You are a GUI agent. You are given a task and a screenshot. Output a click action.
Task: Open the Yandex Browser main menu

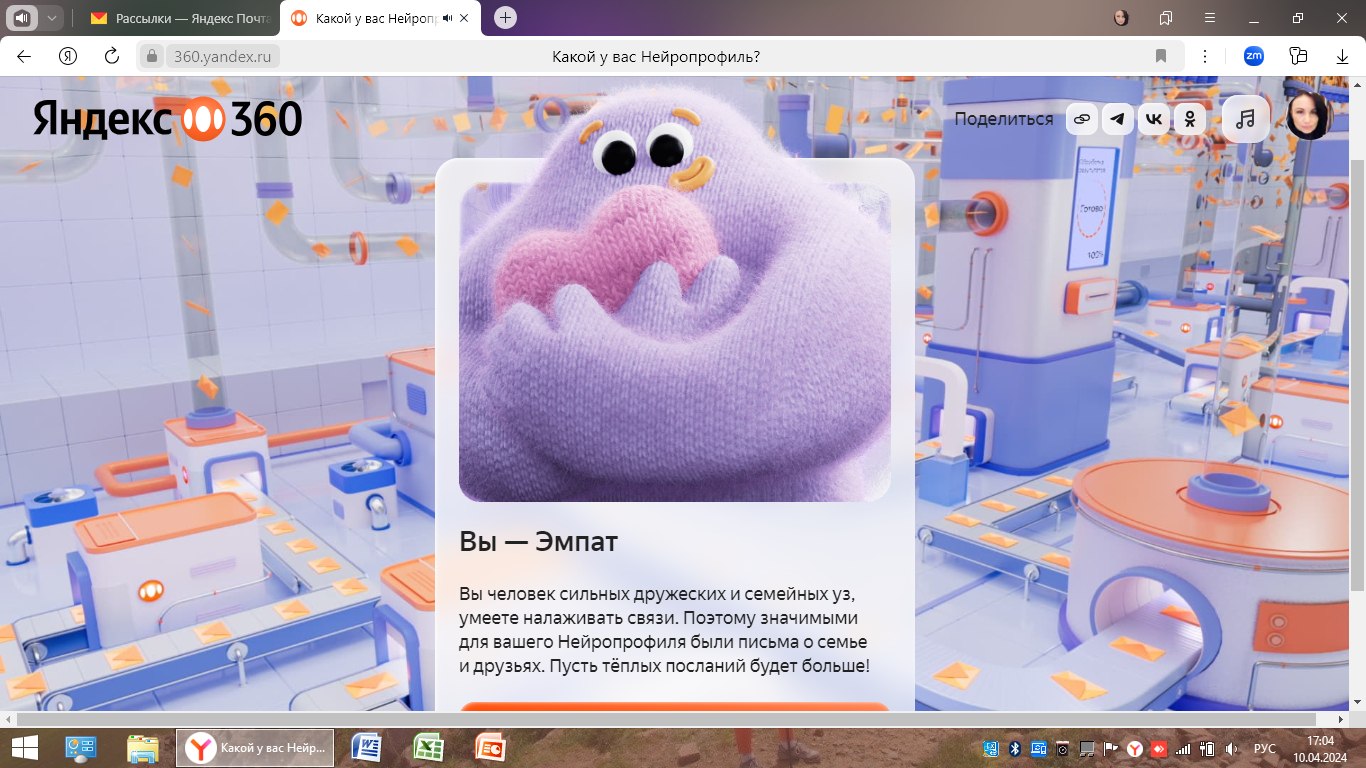pyautogui.click(x=1210, y=18)
